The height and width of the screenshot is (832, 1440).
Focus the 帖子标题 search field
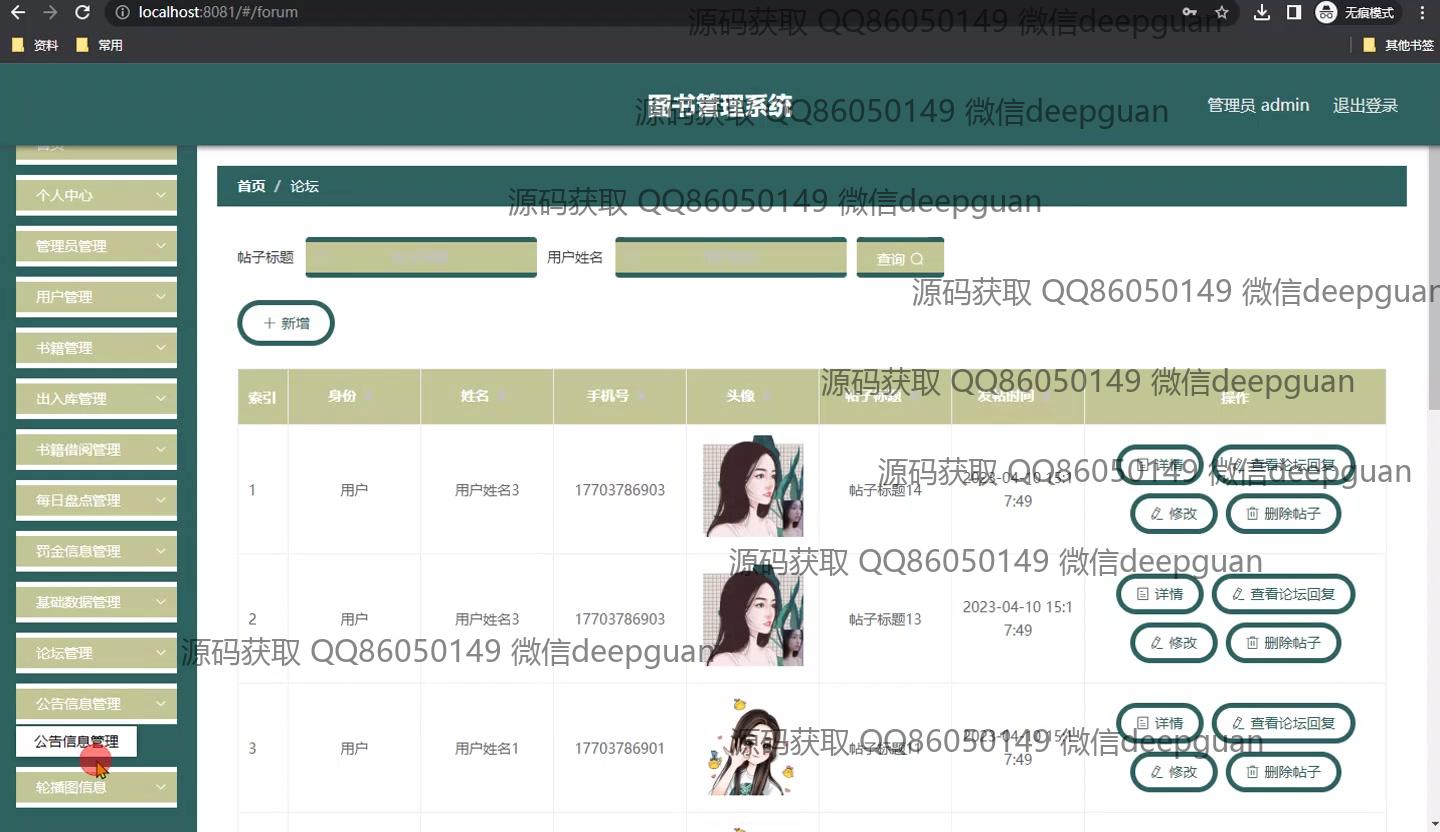pyautogui.click(x=421, y=258)
